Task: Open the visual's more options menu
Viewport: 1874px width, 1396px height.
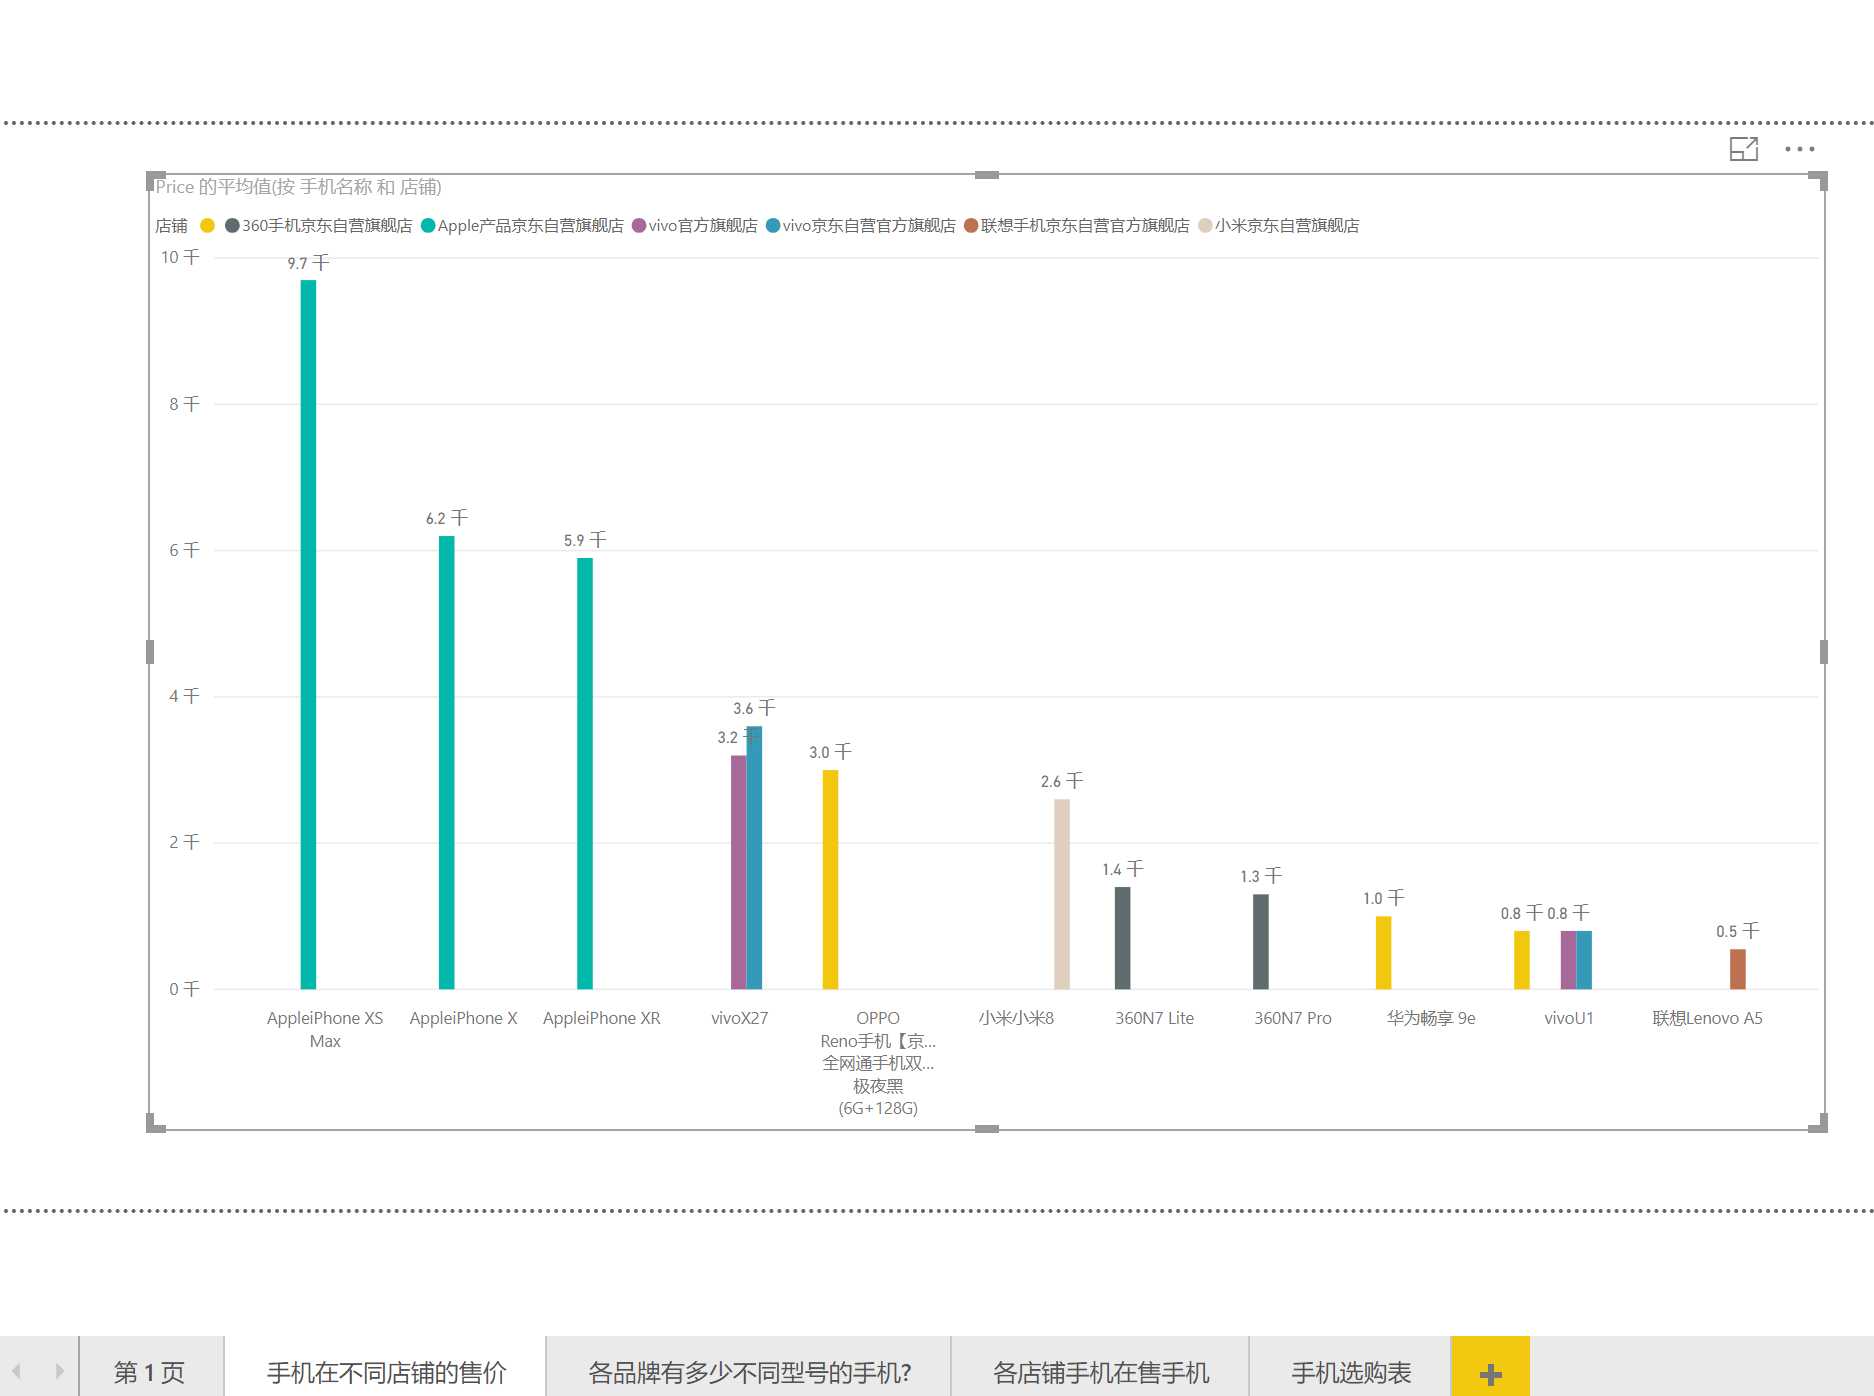Action: coord(1799,149)
